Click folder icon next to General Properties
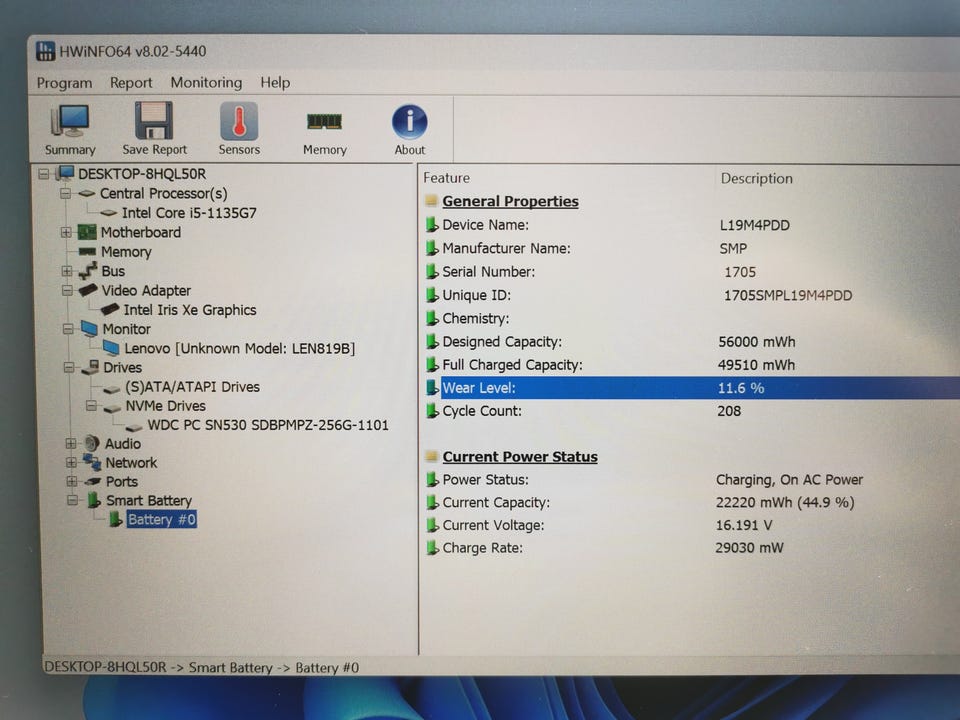 [431, 201]
